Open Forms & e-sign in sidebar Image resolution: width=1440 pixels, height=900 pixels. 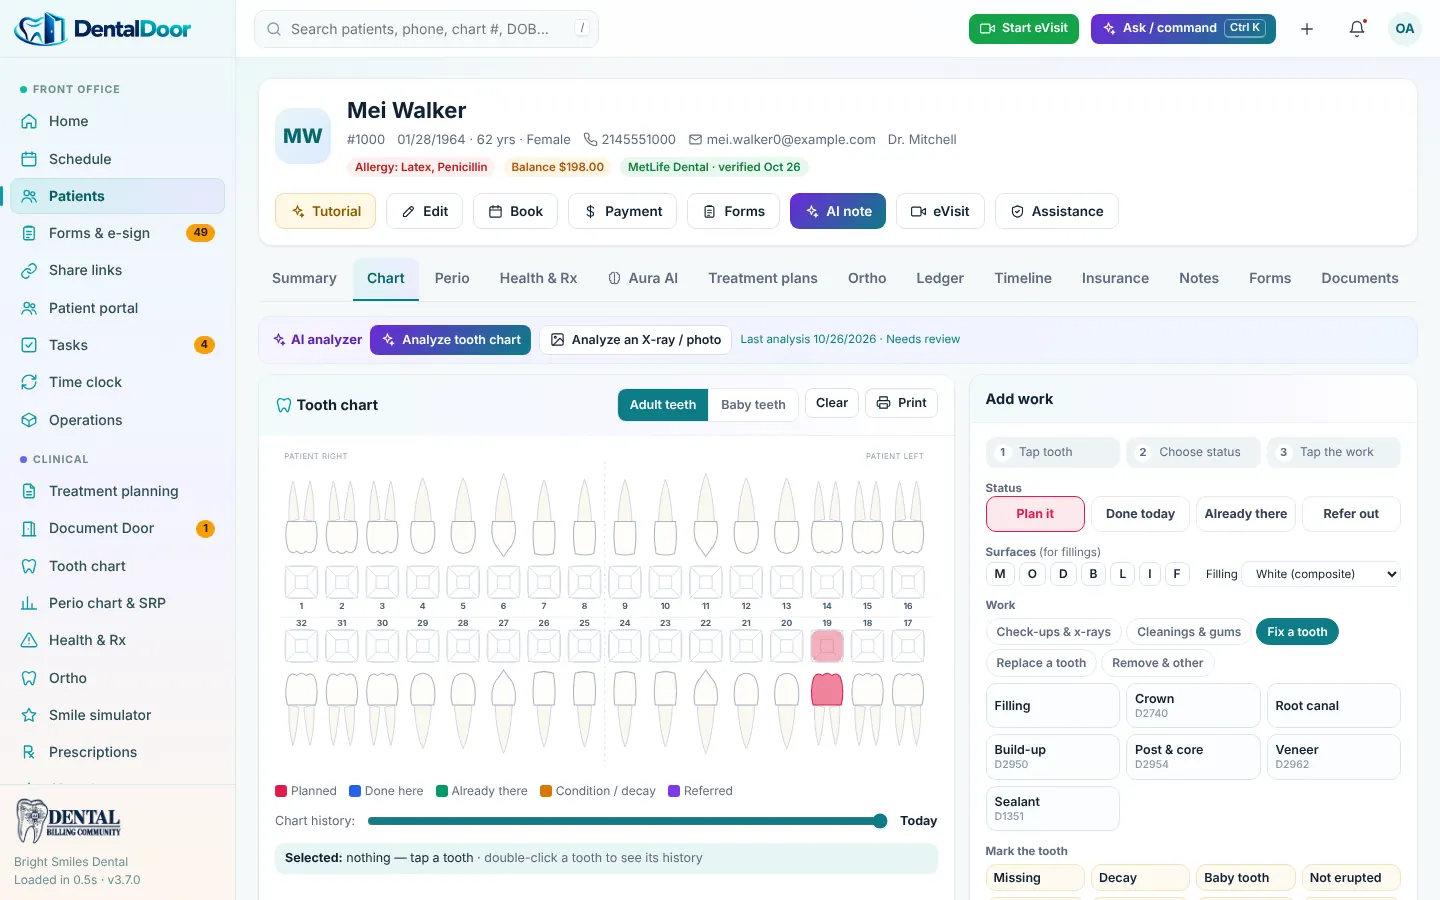[117, 233]
